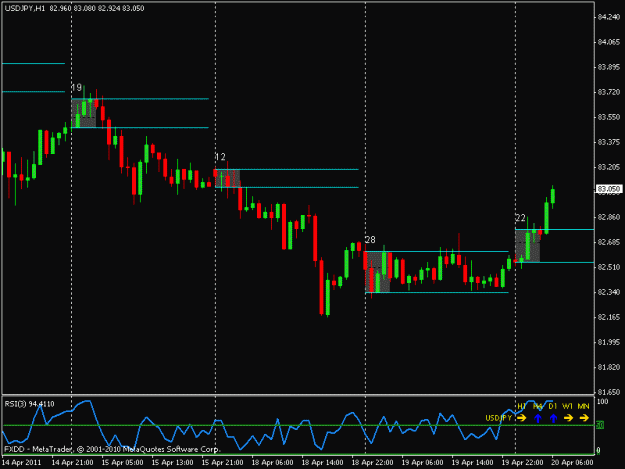This screenshot has width=625, height=469.
Task: Click the 82.860 price axis label
Action: pyautogui.click(x=609, y=217)
